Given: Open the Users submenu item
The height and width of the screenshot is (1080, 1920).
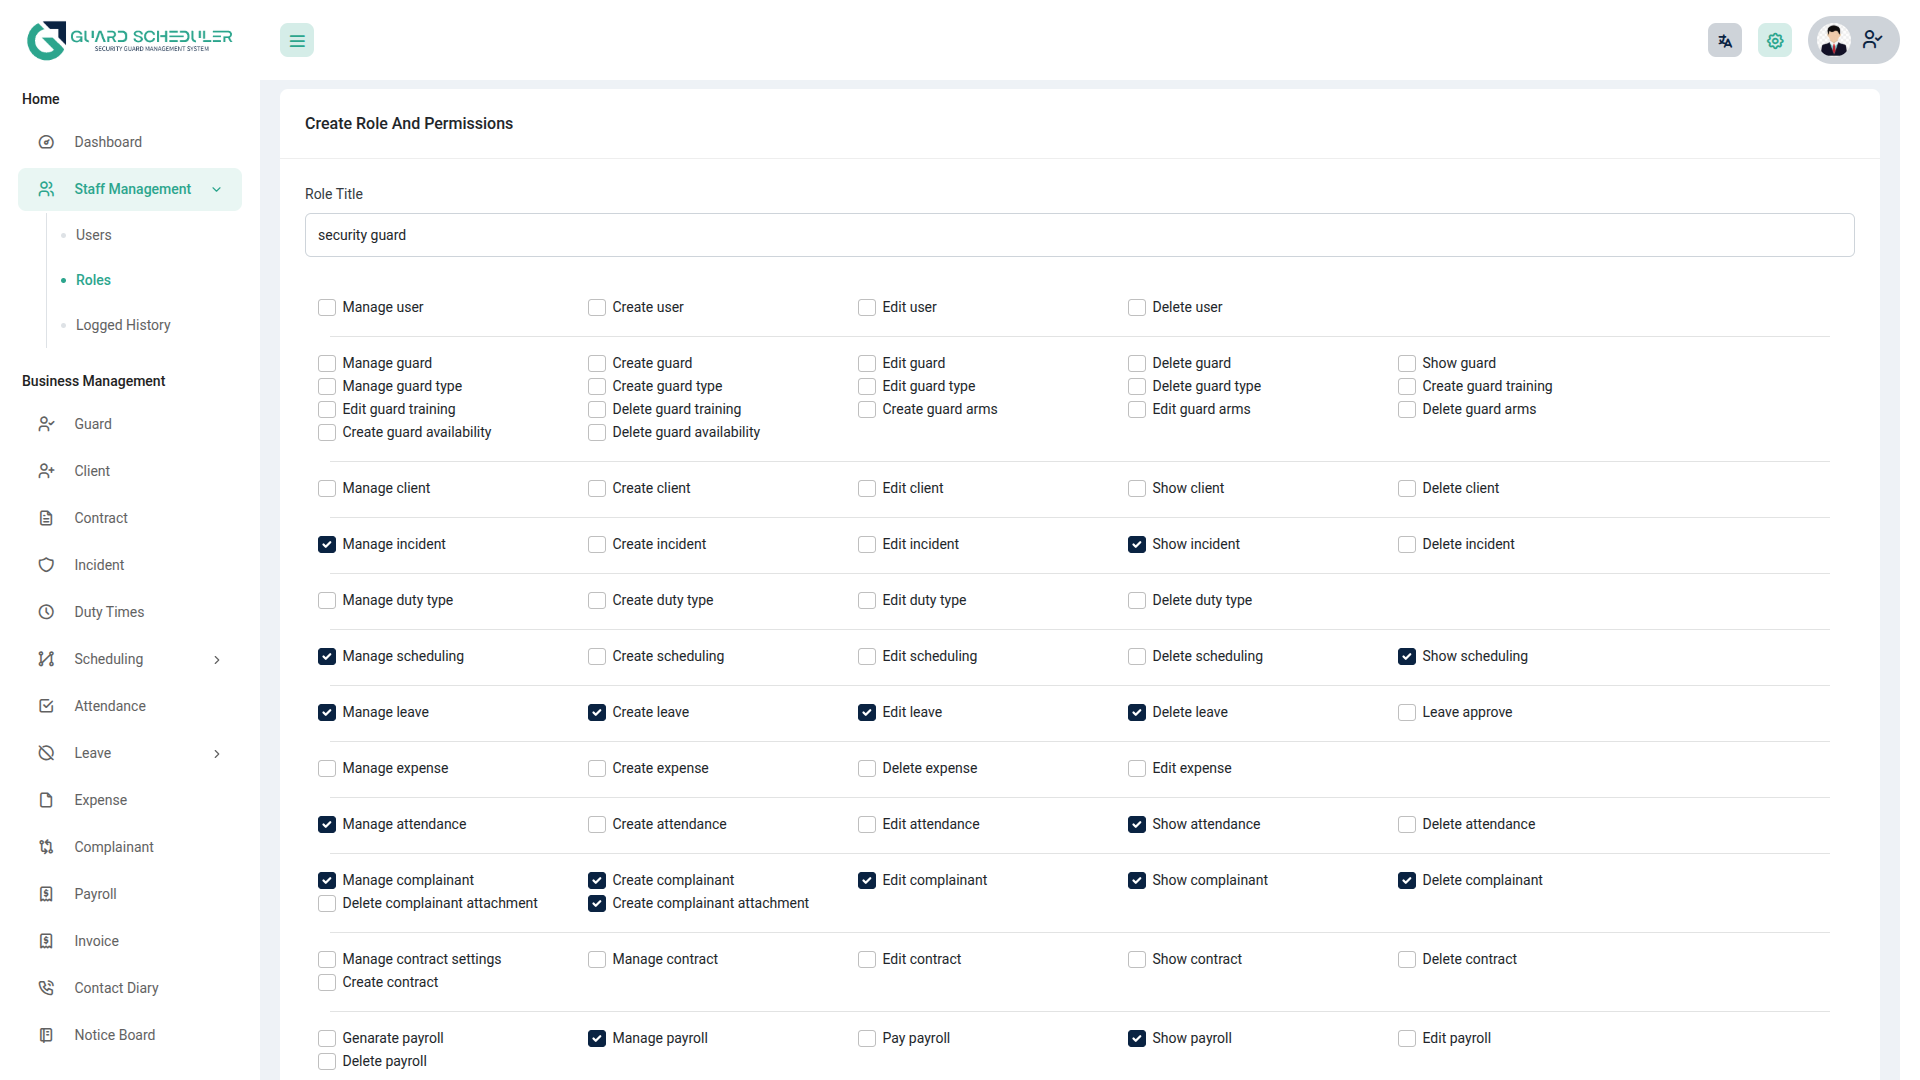Looking at the screenshot, I should [x=94, y=235].
